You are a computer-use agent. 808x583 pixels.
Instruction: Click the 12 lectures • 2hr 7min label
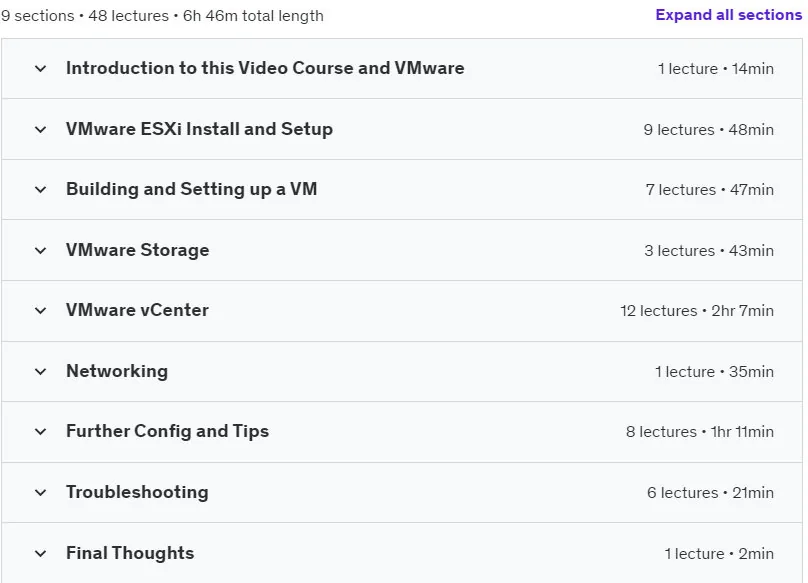697,311
